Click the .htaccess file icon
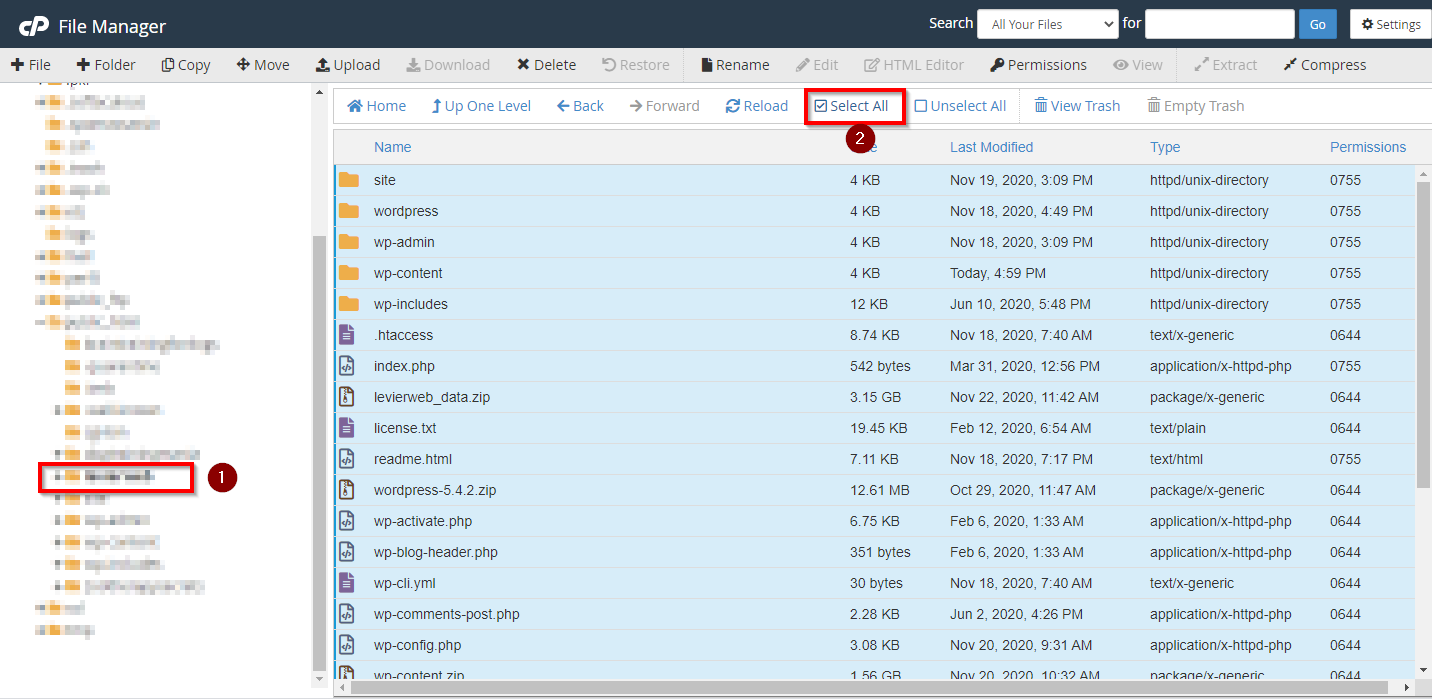This screenshot has width=1432, height=700. [347, 335]
